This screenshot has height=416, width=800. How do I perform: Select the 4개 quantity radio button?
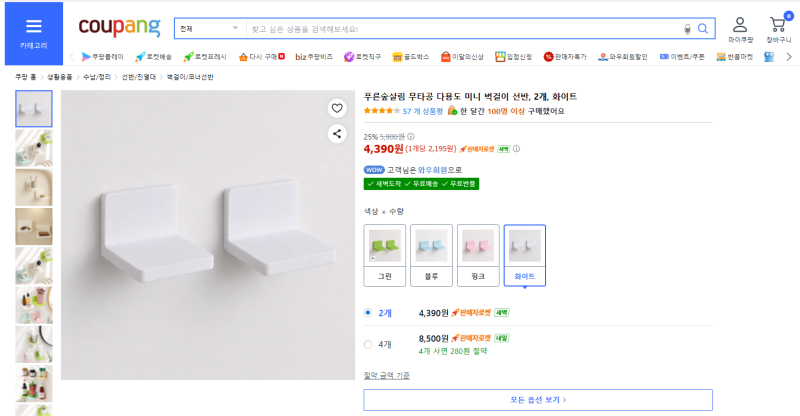coord(368,345)
